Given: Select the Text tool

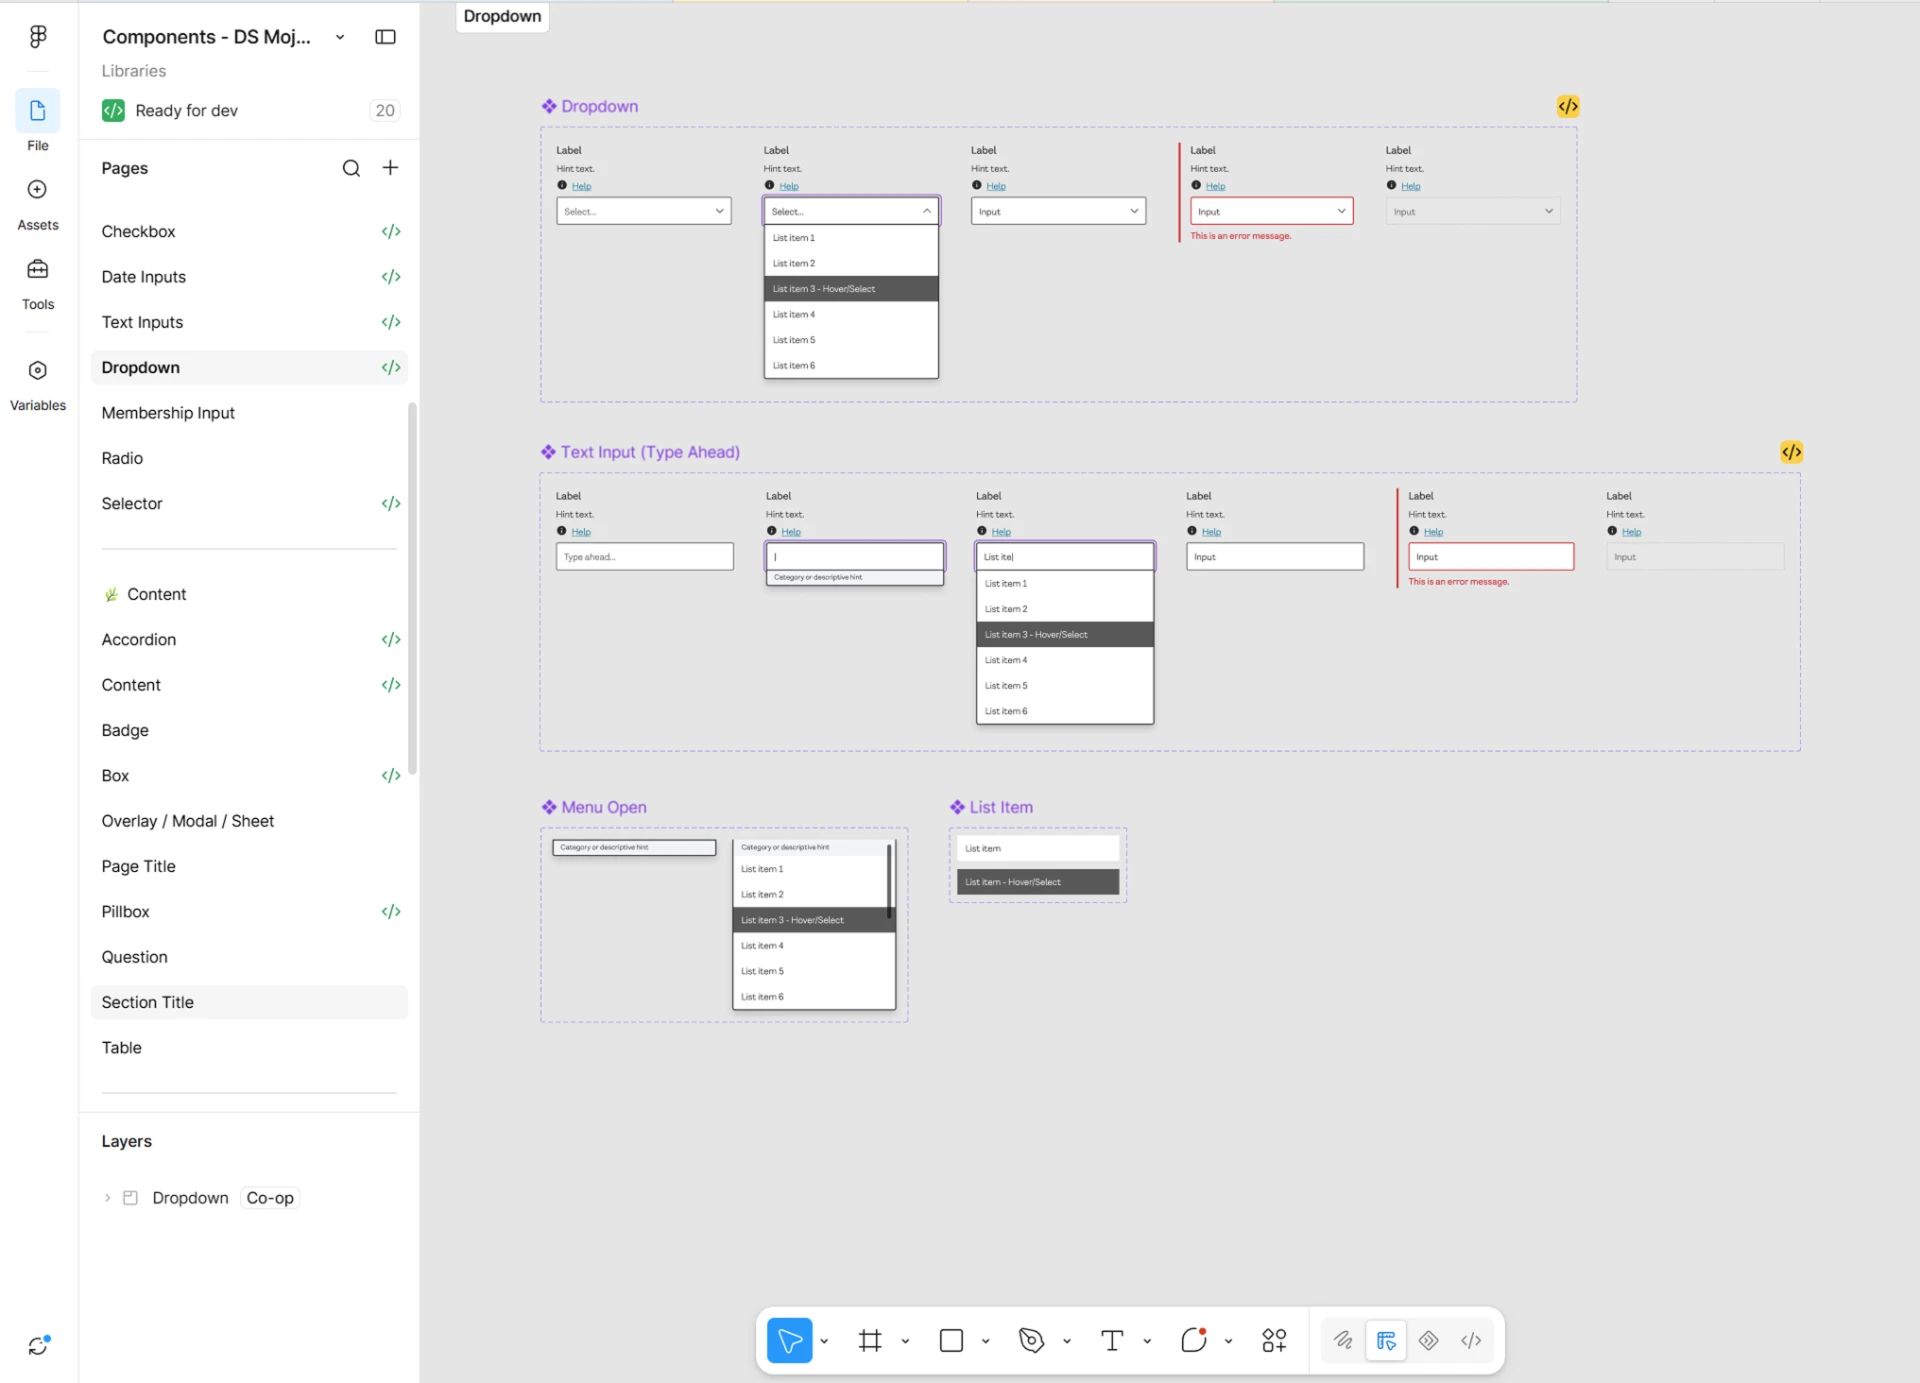Looking at the screenshot, I should [x=1112, y=1340].
